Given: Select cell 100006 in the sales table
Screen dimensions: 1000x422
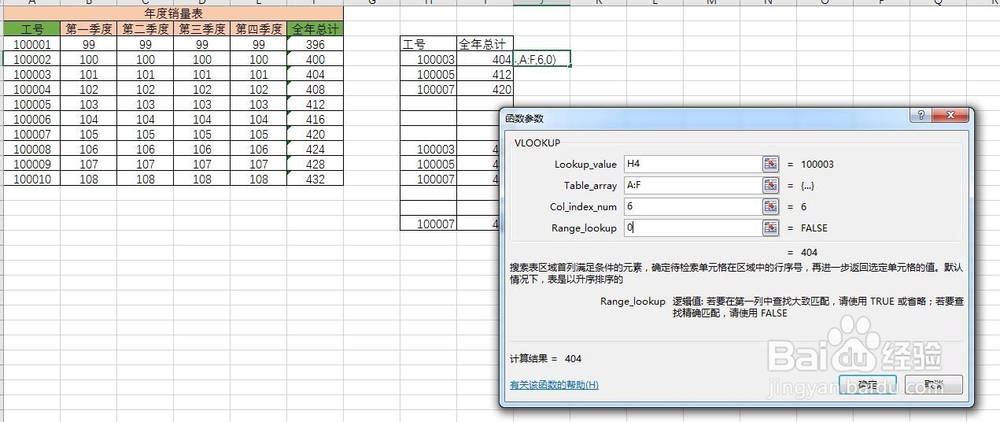Looking at the screenshot, I should [32, 119].
